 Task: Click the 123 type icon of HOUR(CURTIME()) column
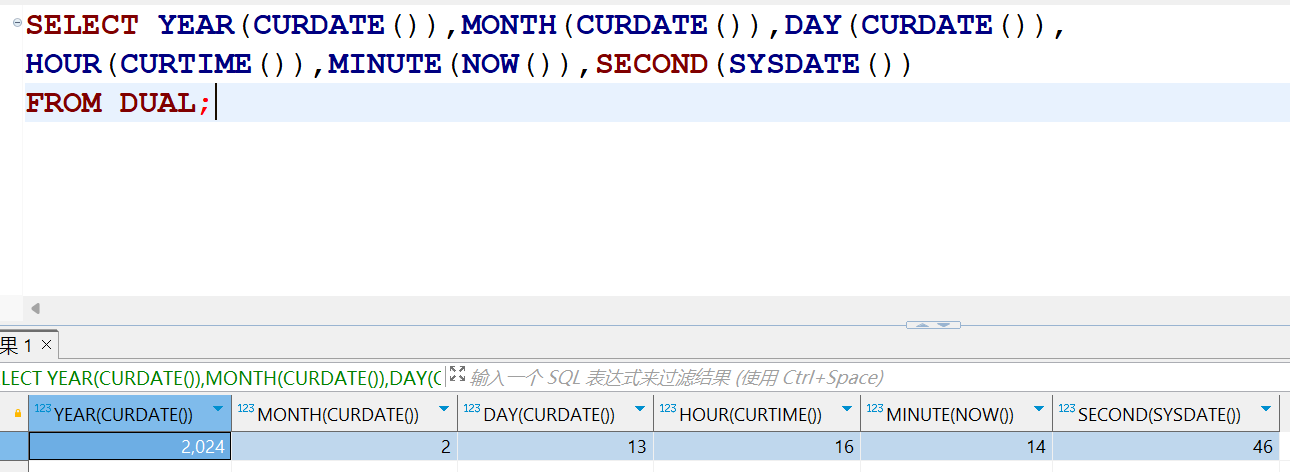point(668,409)
